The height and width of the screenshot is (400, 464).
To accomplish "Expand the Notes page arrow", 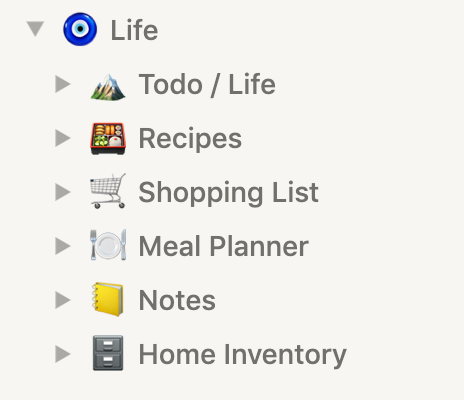I will 63,300.
